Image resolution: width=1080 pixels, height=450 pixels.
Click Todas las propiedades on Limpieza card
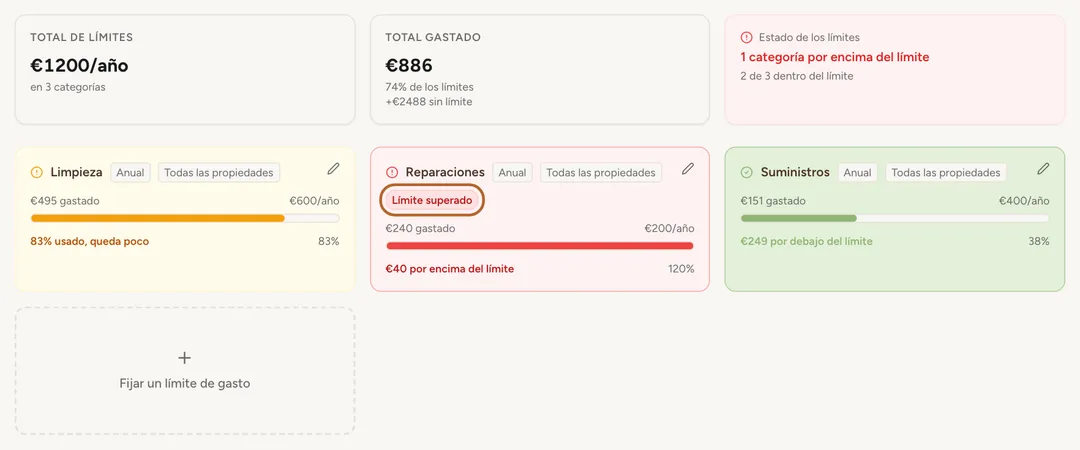(219, 172)
